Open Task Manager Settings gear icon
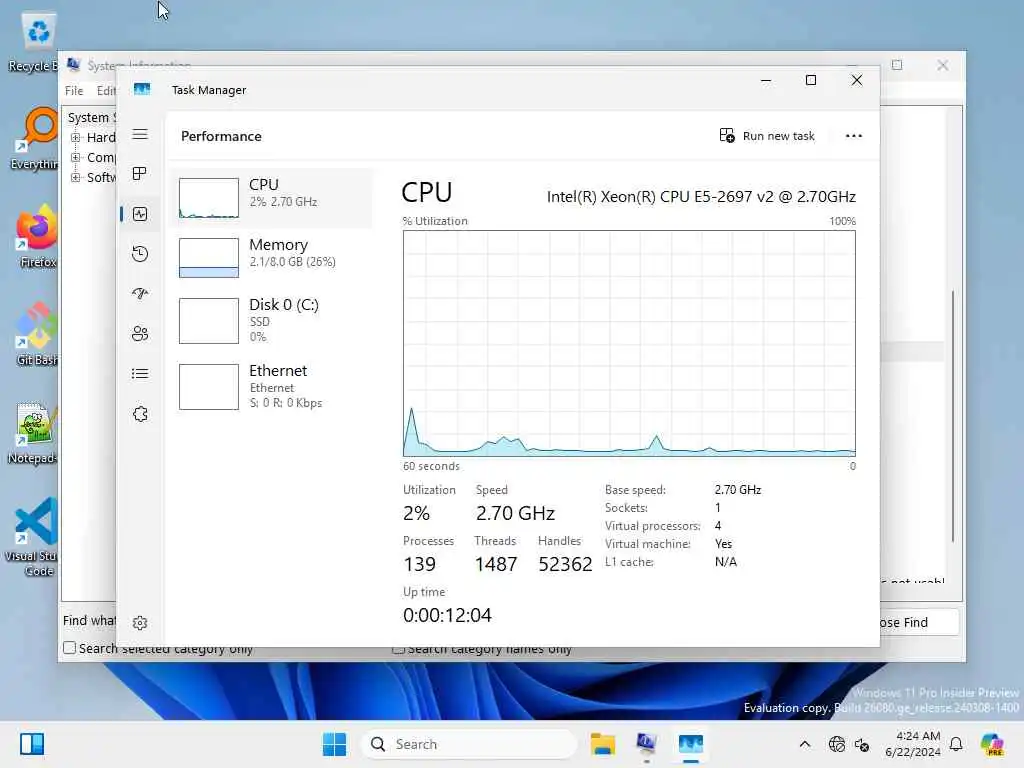 tap(140, 622)
